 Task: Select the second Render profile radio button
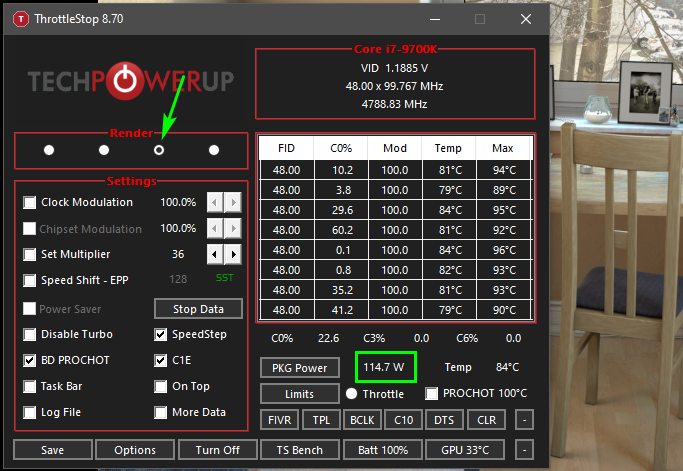pyautogui.click(x=104, y=150)
